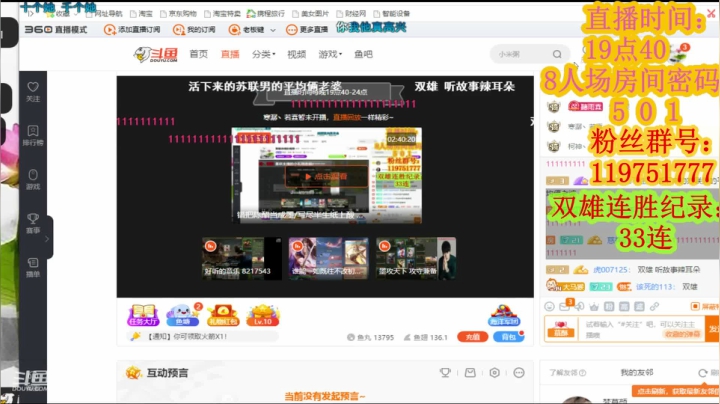The width and height of the screenshot is (720, 404).
Task: Click the 老板键 toolbar button
Action: point(247,29)
